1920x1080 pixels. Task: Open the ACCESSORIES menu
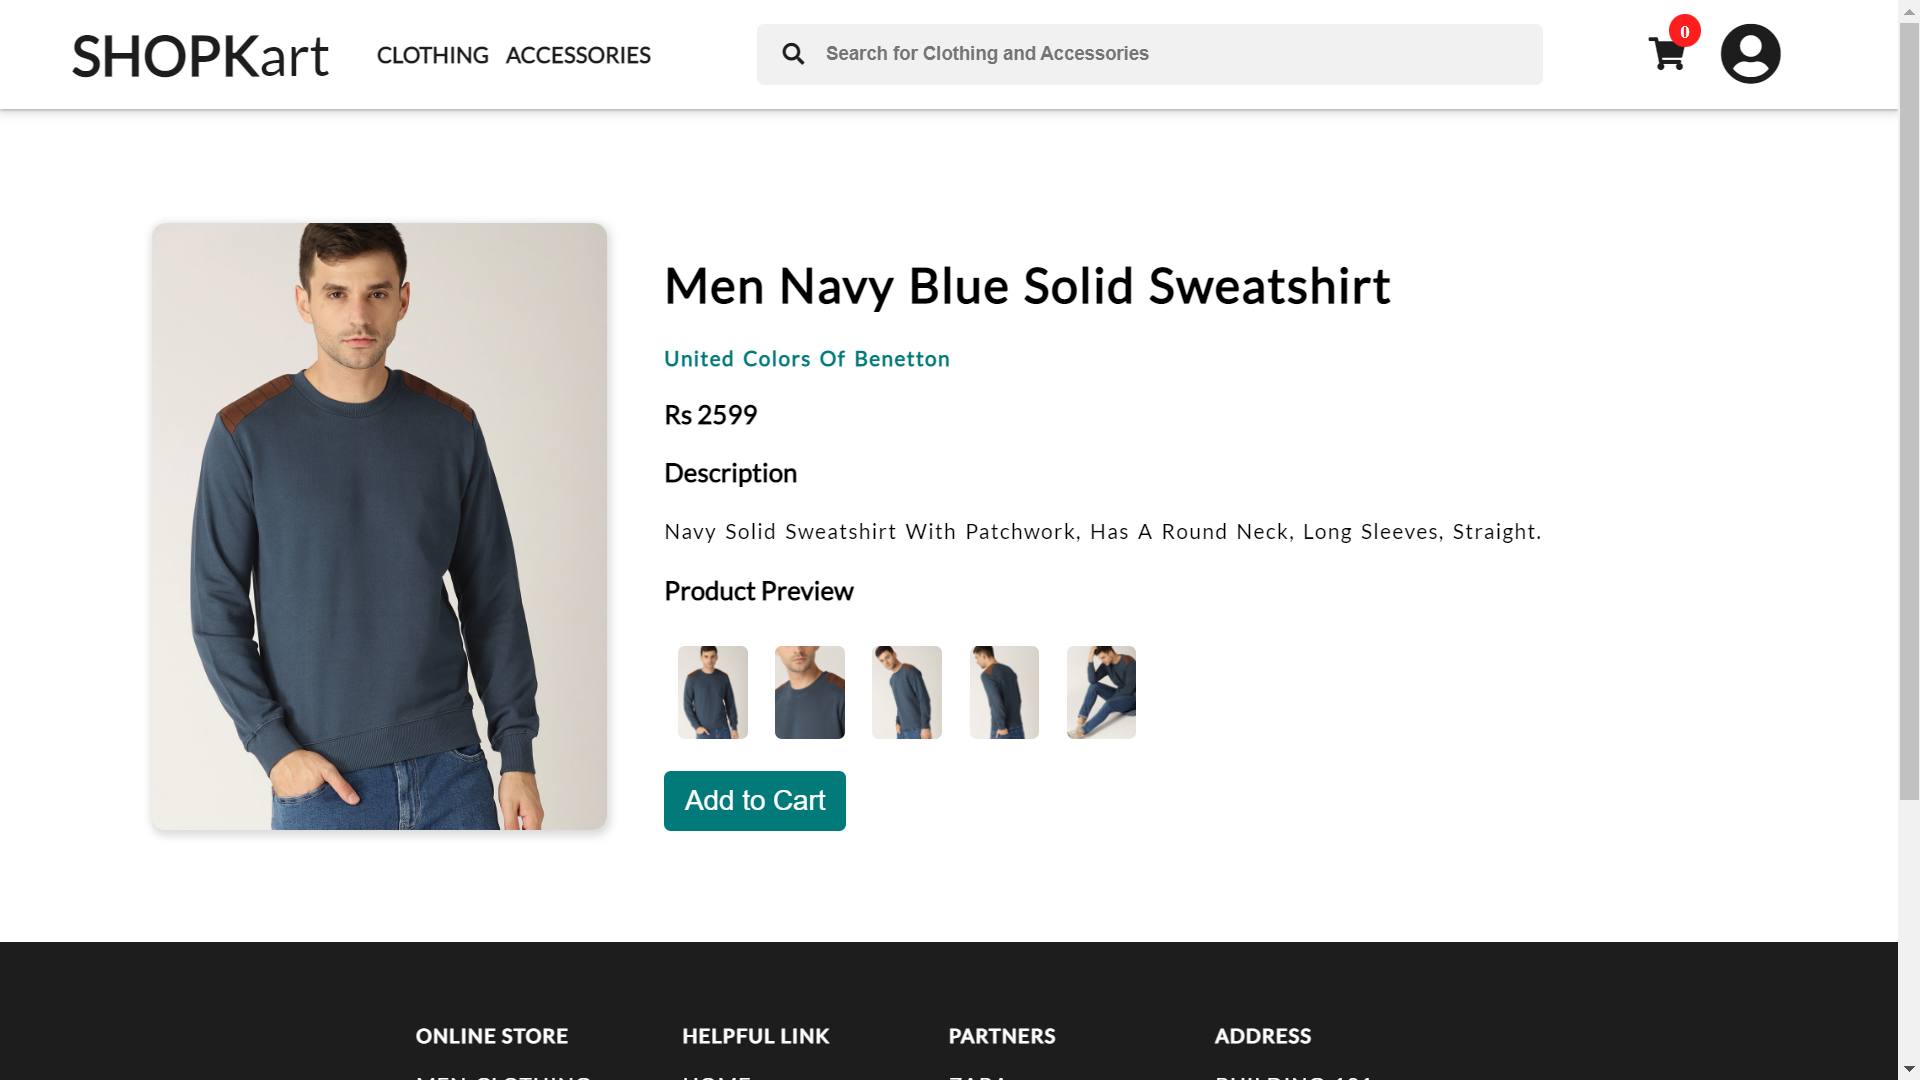578,55
